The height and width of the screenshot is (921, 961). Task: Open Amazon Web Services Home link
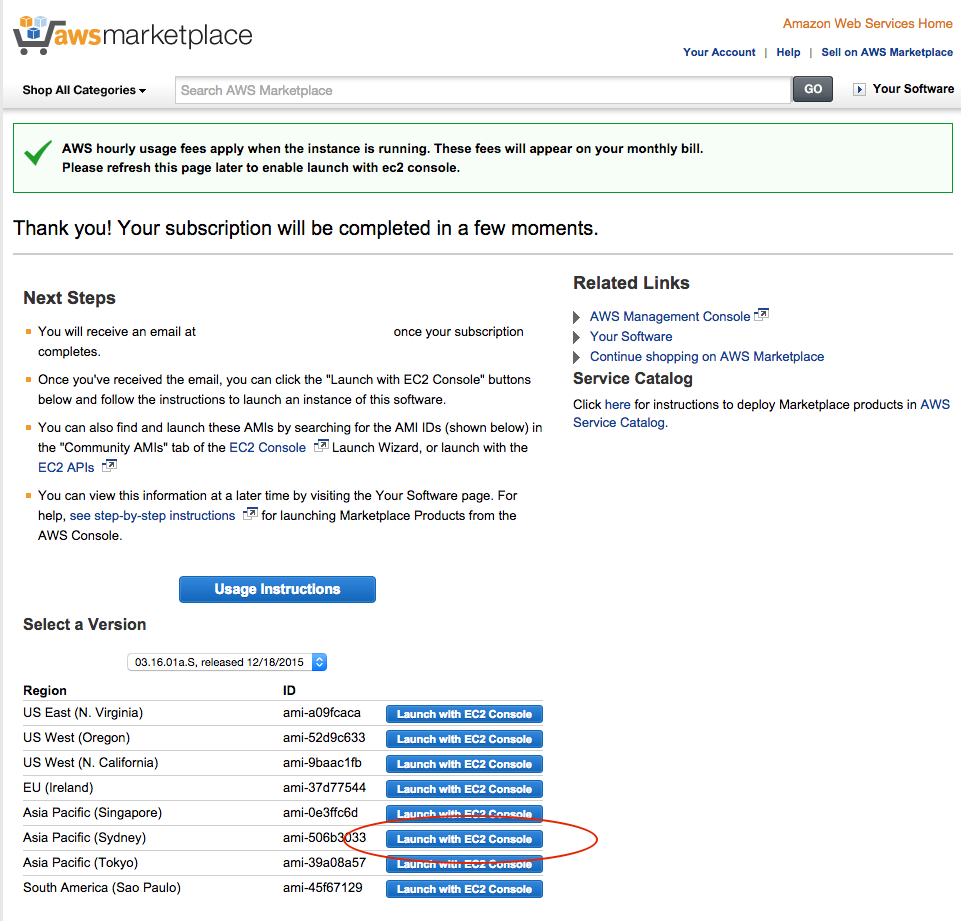867,23
